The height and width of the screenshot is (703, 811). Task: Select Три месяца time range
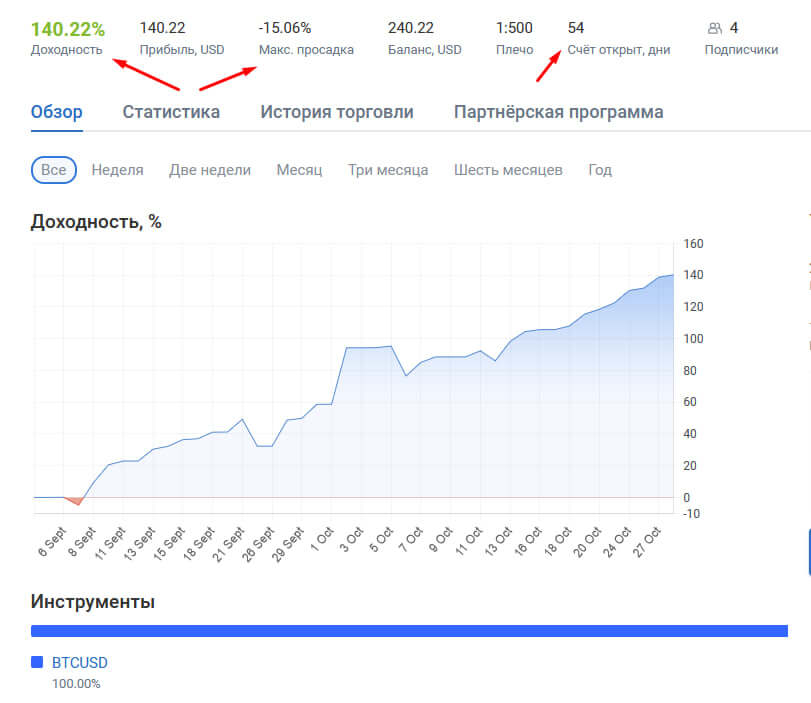[x=388, y=170]
